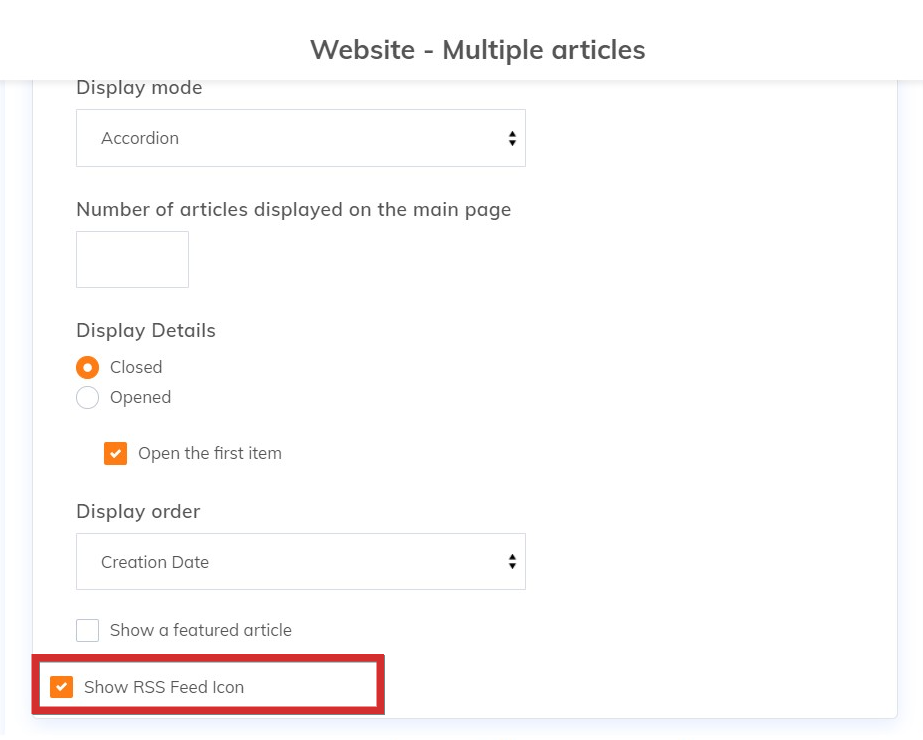The width and height of the screenshot is (923, 740).
Task: Click the arrows on the Accordion select box
Action: [511, 139]
